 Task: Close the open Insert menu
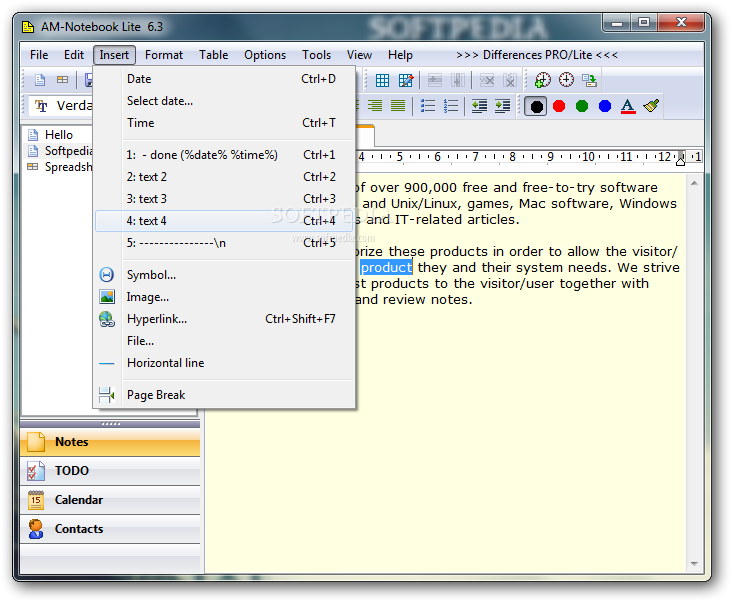tap(114, 55)
